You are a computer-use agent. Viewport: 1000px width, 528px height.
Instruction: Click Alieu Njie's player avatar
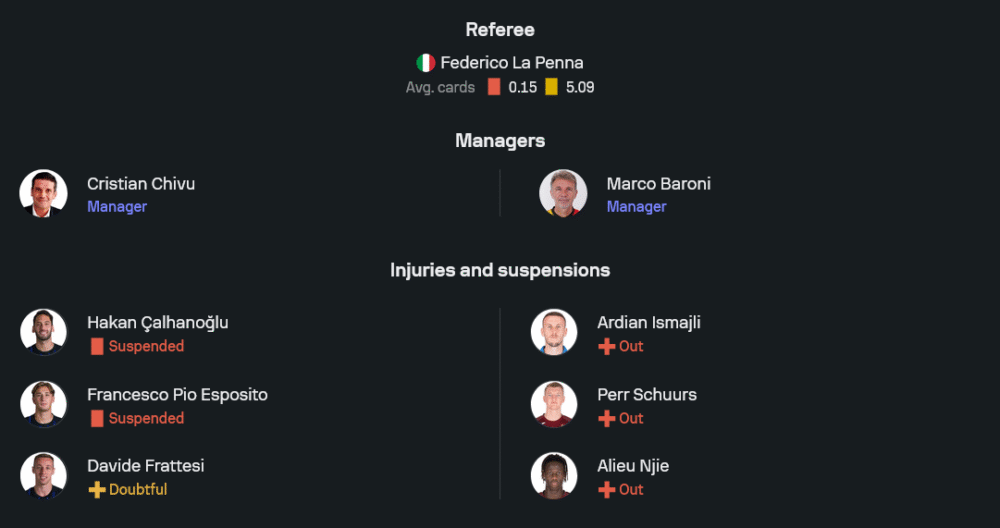click(554, 476)
